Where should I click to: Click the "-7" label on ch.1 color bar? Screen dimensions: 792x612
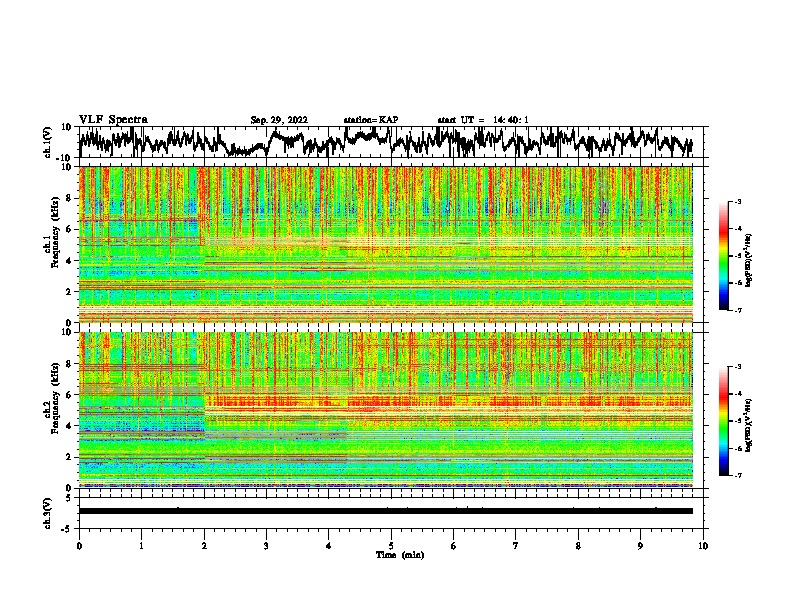[738, 310]
